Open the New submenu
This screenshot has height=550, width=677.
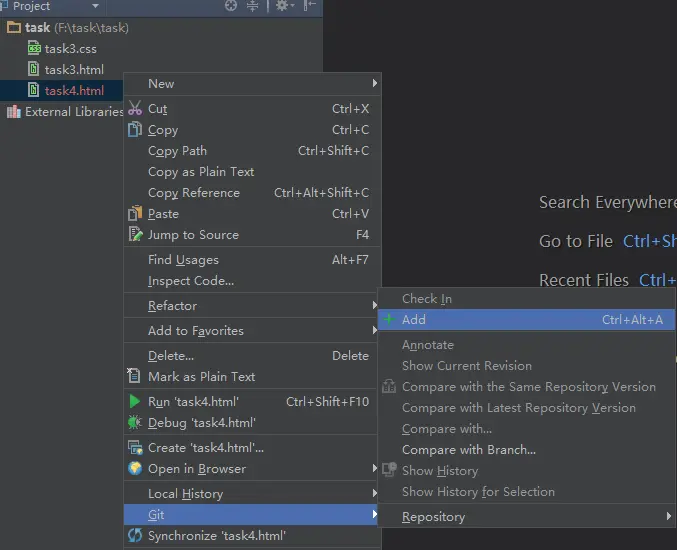[253, 83]
